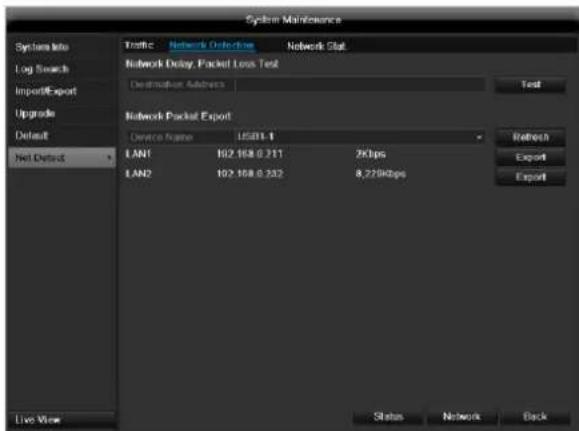Click the Device Name dropdown arrow

point(479,137)
